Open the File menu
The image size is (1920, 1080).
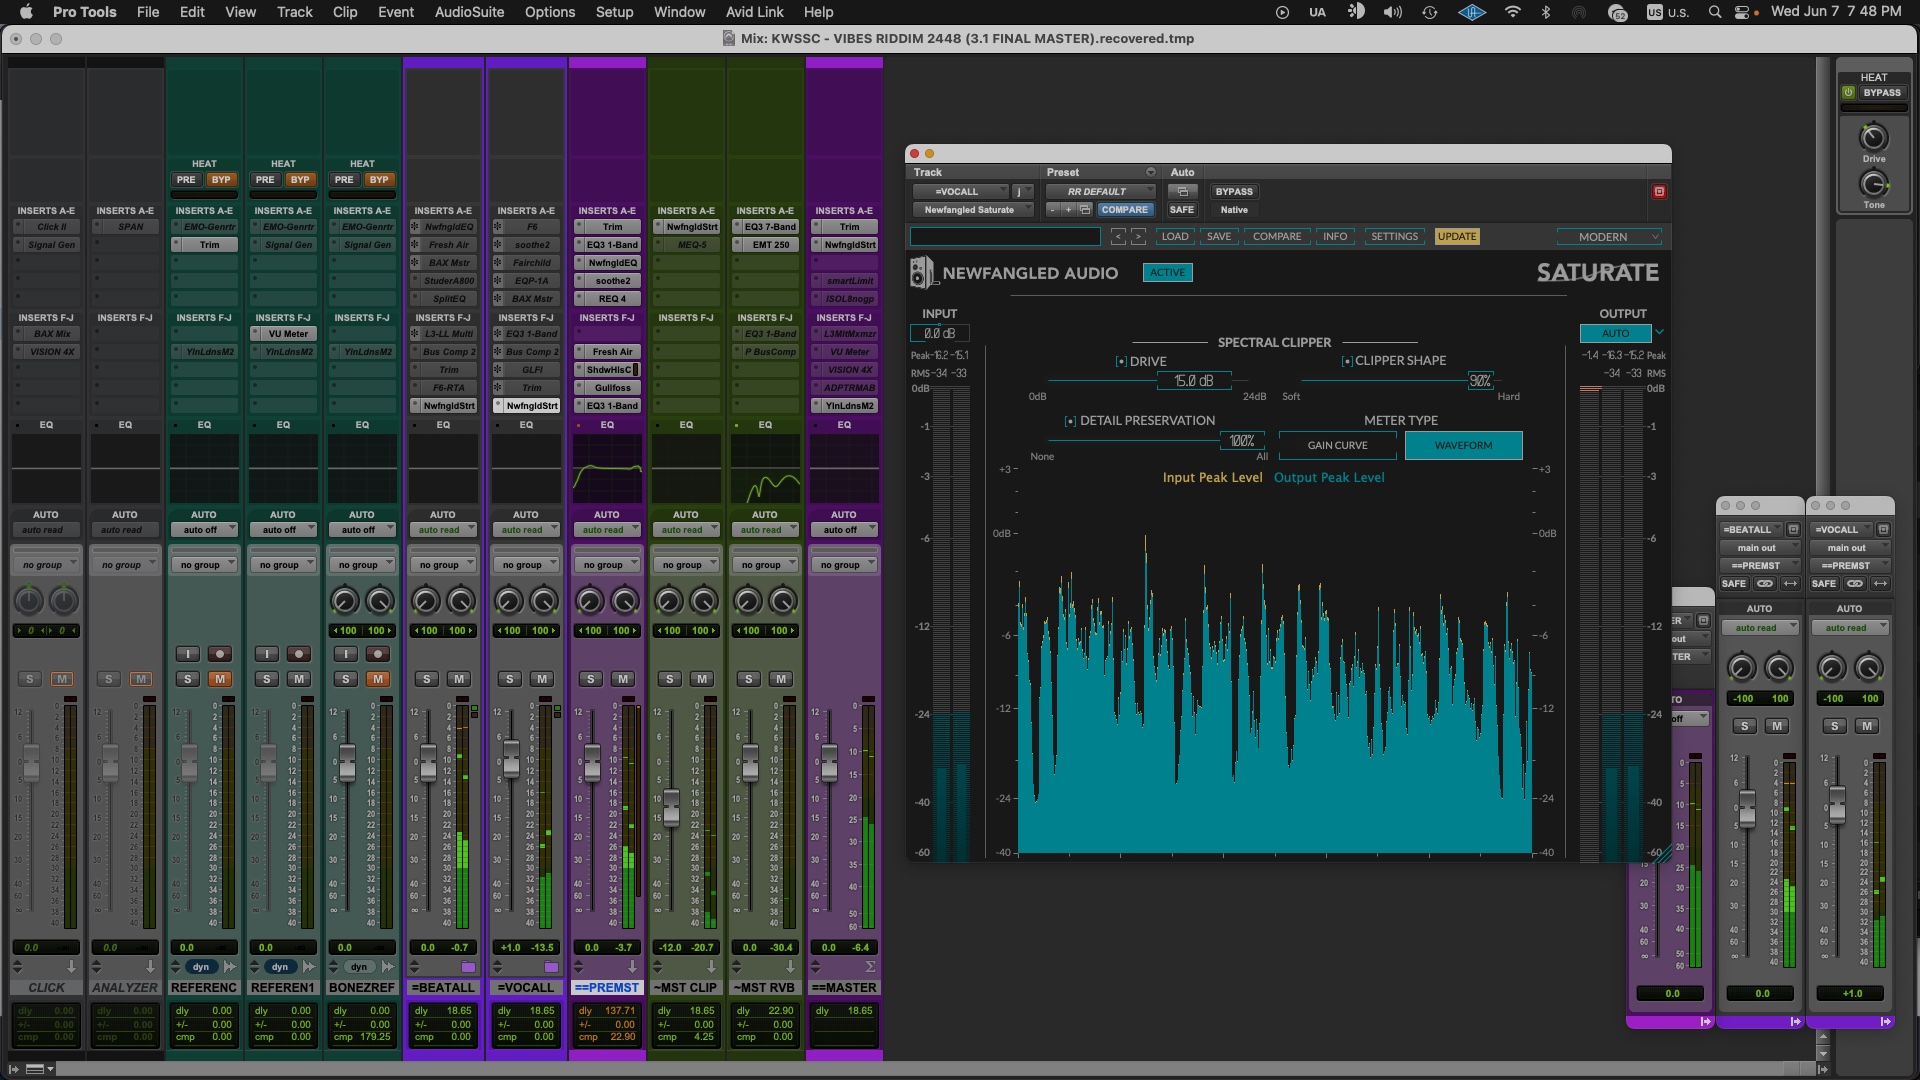click(148, 12)
